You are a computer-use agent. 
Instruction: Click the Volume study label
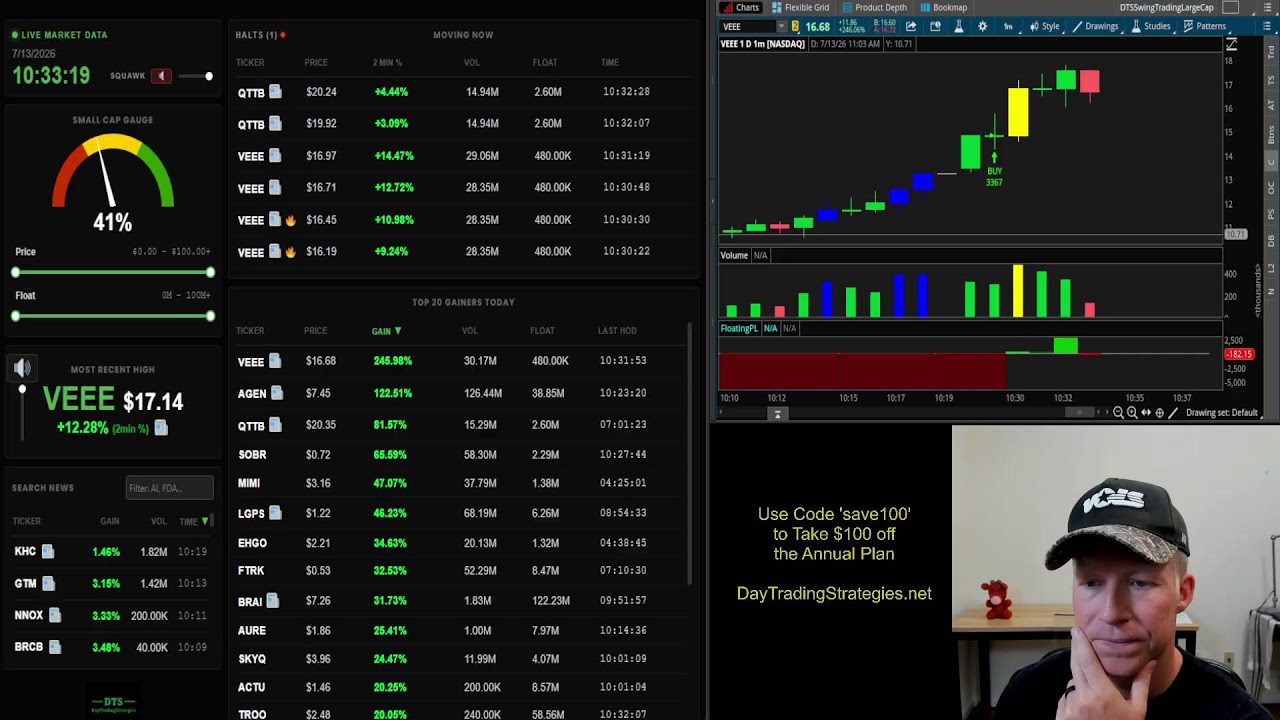[734, 255]
